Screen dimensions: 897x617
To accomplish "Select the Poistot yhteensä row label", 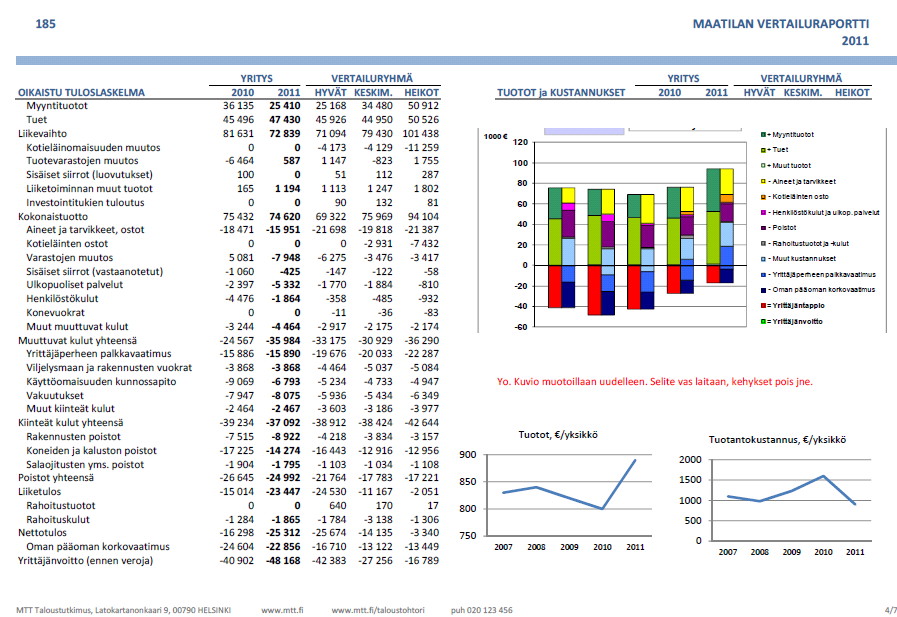I will coord(56,478).
